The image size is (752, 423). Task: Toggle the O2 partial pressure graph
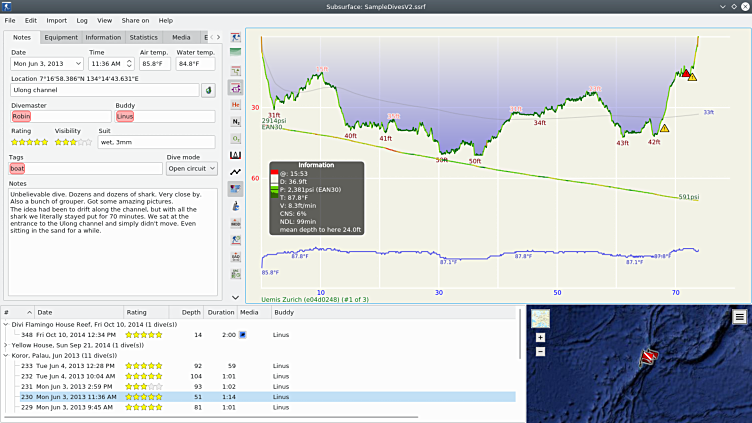(236, 138)
